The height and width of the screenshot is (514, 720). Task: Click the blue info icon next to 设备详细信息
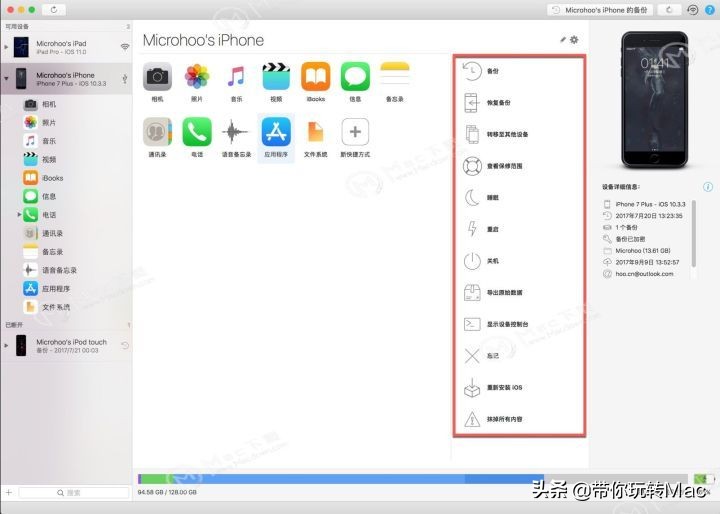[x=708, y=187]
